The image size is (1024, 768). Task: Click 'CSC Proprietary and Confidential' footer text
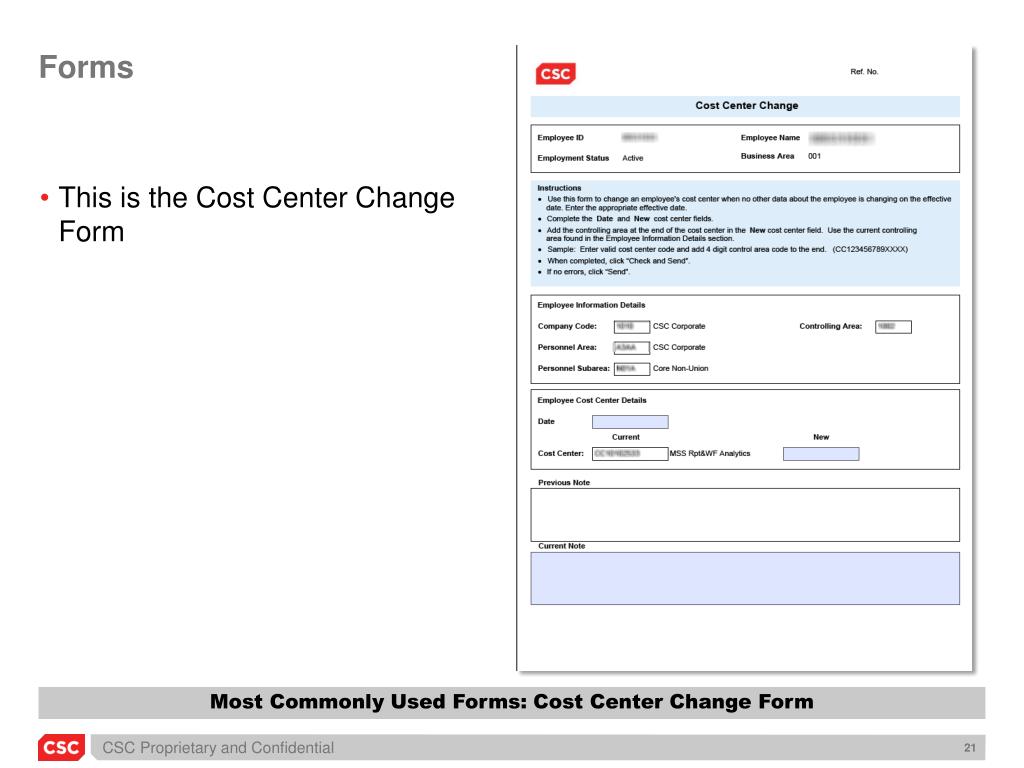click(x=218, y=748)
